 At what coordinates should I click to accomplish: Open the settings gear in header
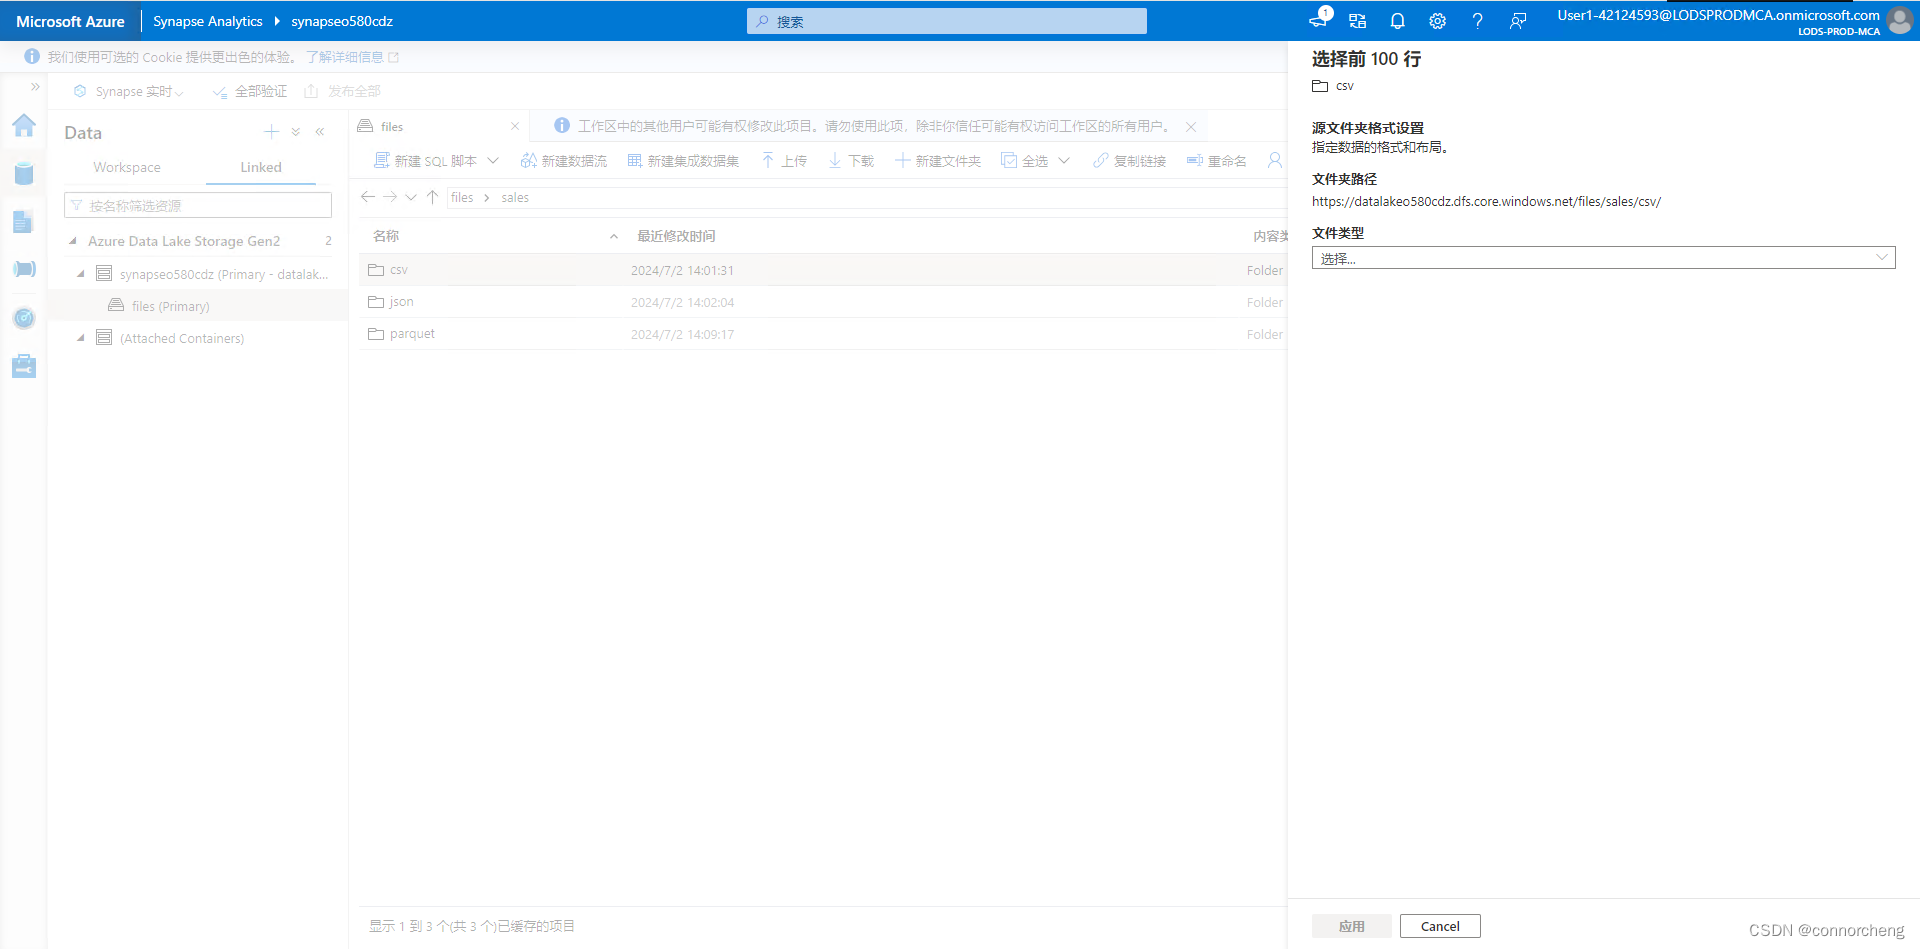pyautogui.click(x=1437, y=20)
